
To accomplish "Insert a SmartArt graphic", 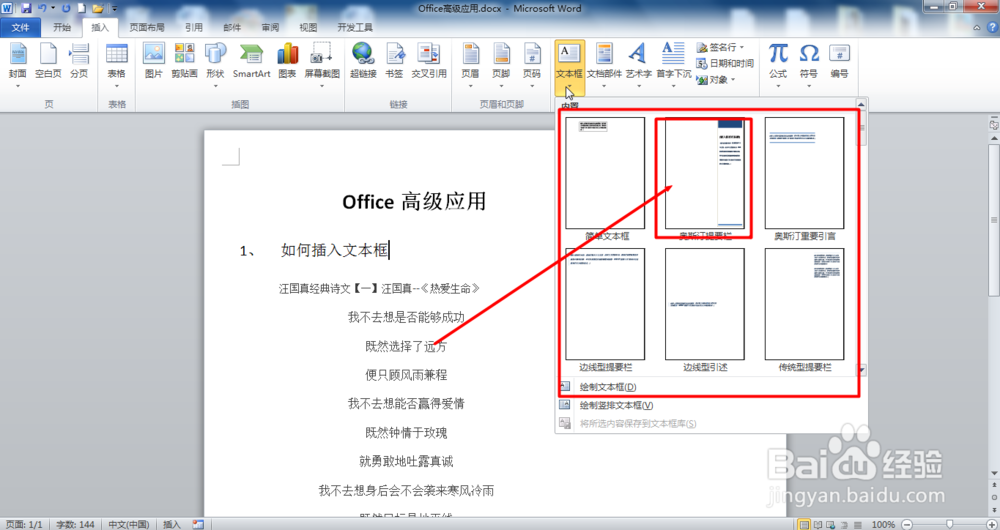I will click(x=251, y=63).
